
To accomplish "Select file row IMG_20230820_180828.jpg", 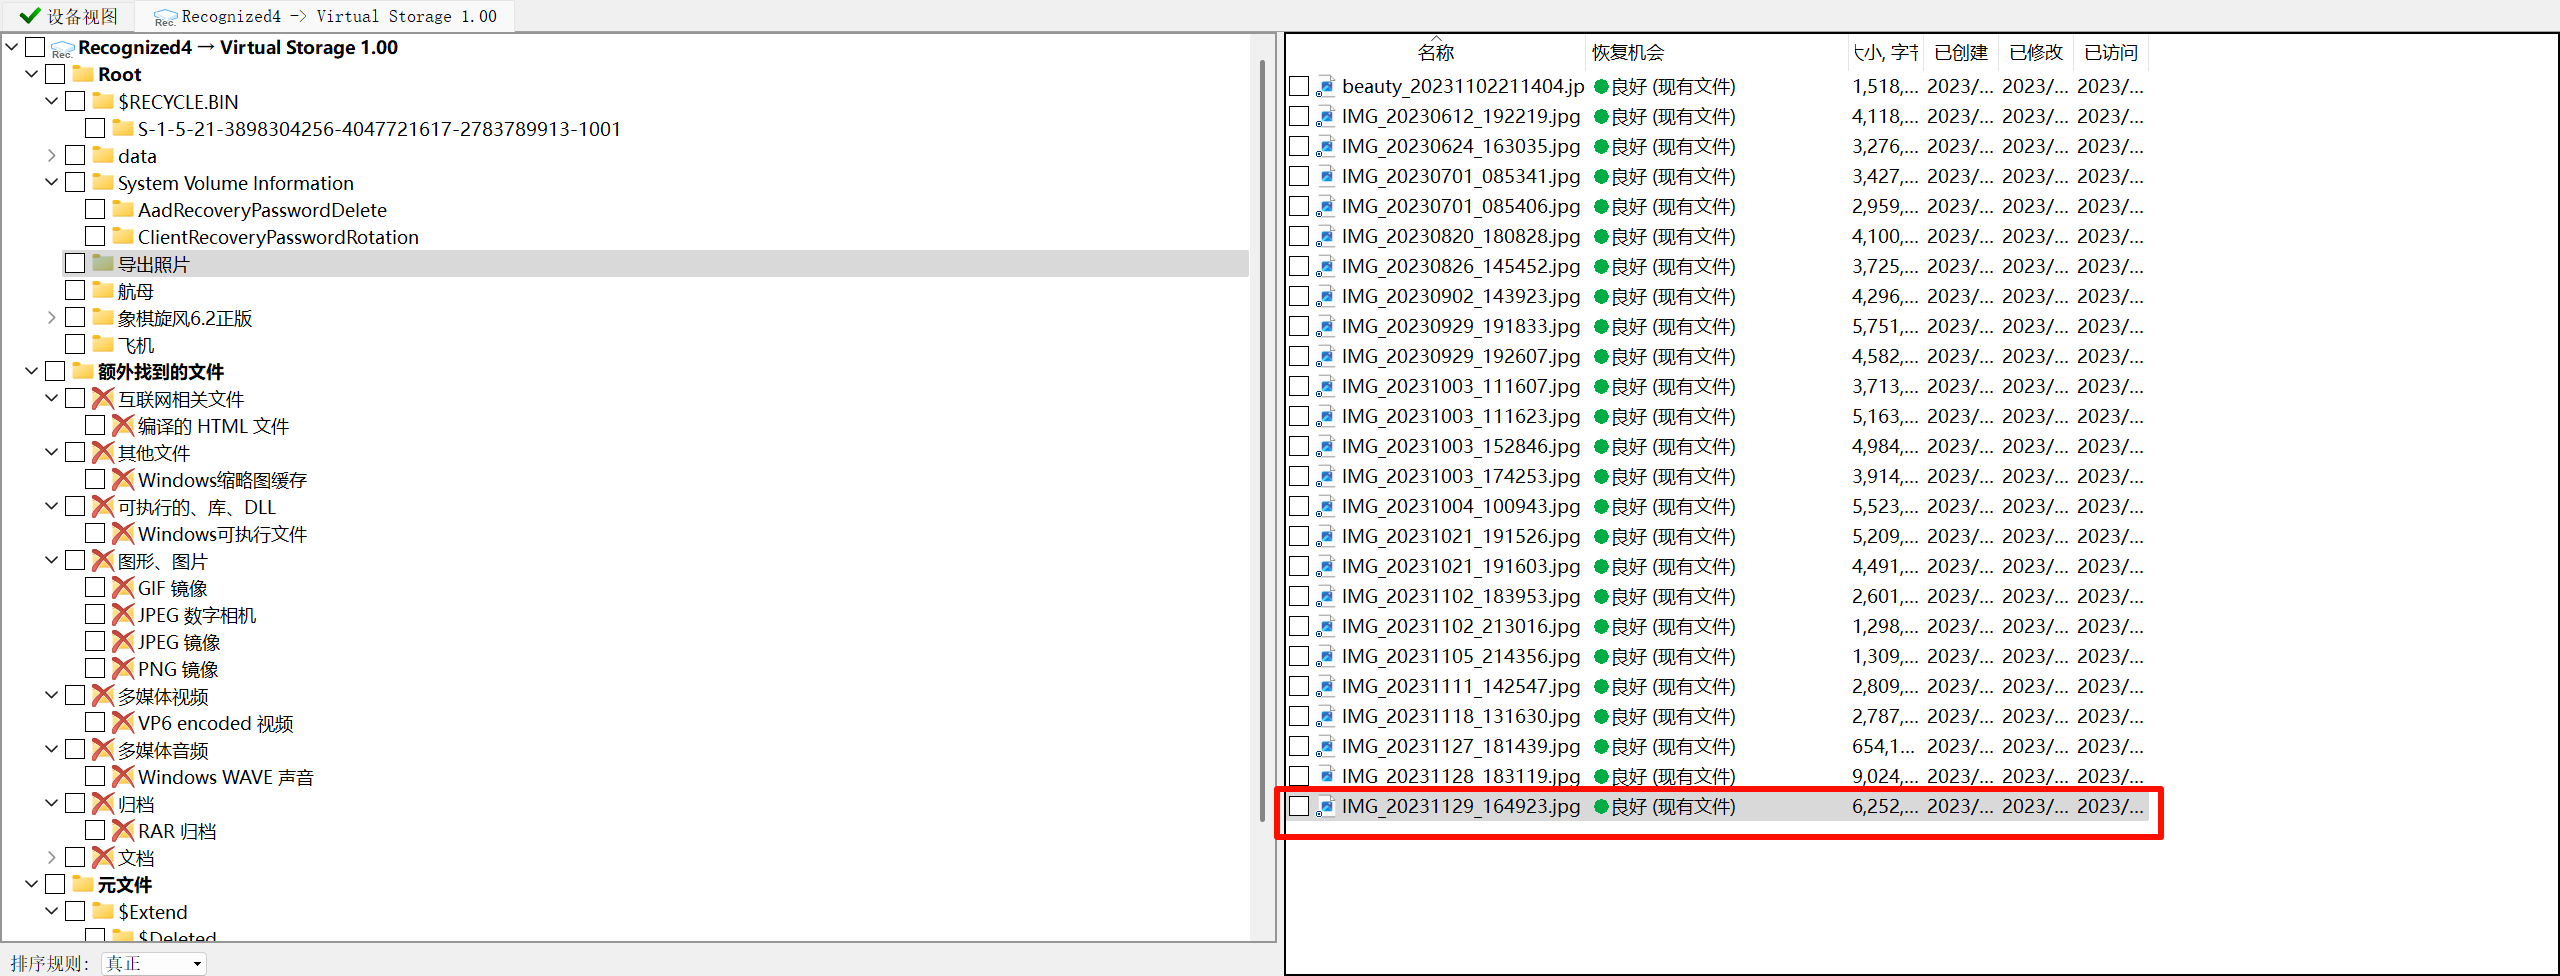I will (x=1718, y=237).
